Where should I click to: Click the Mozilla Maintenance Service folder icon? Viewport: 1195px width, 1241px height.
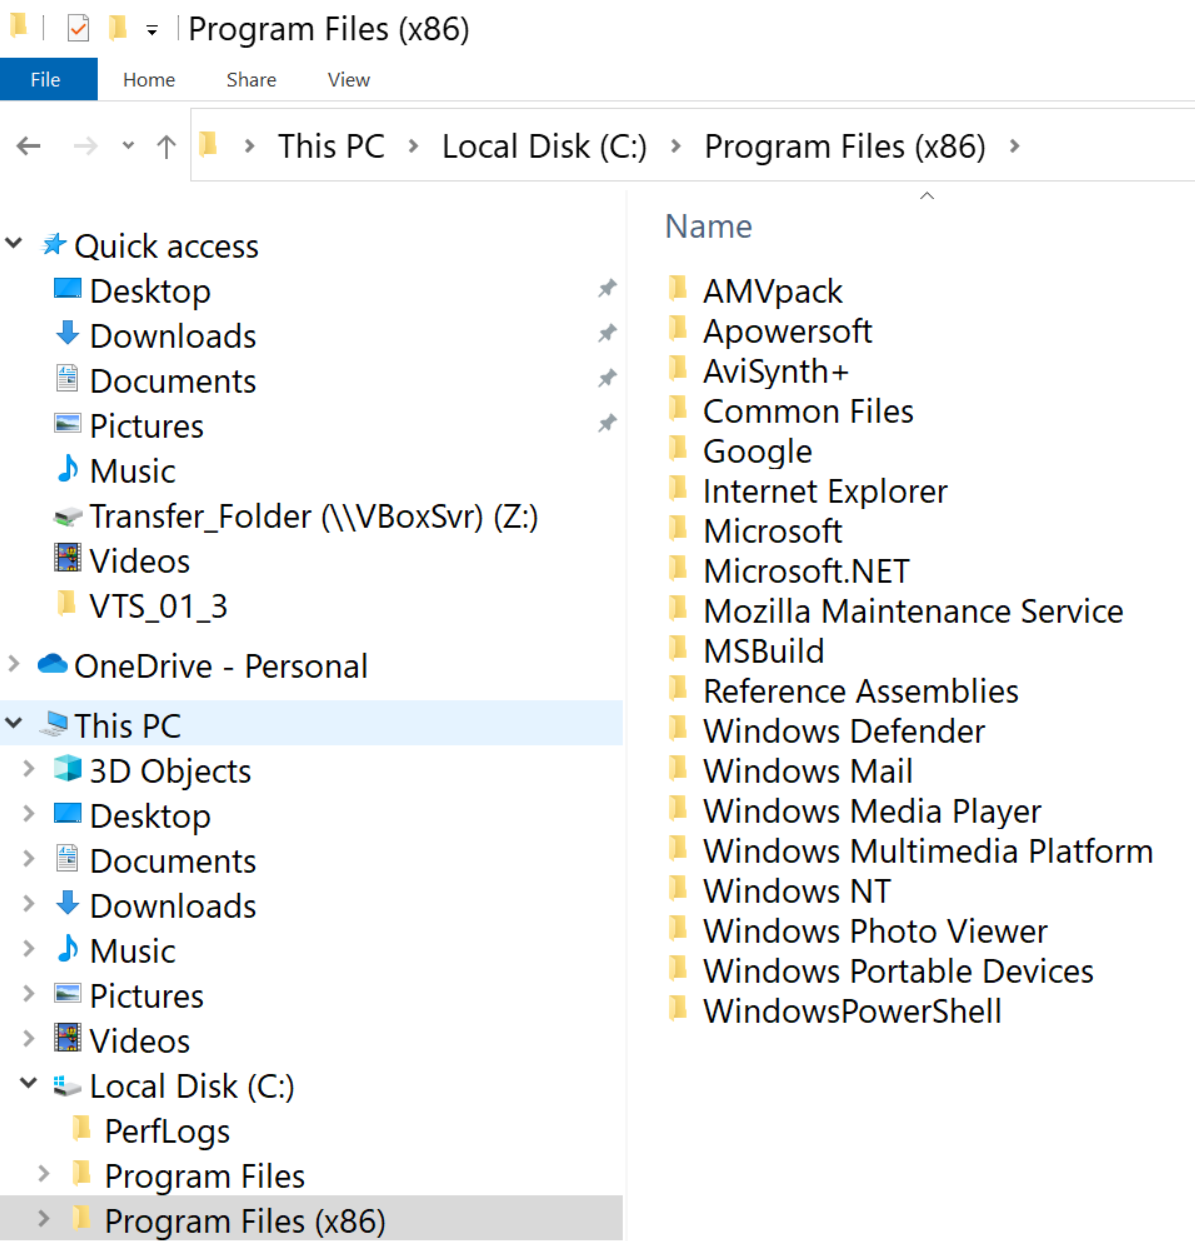(678, 609)
